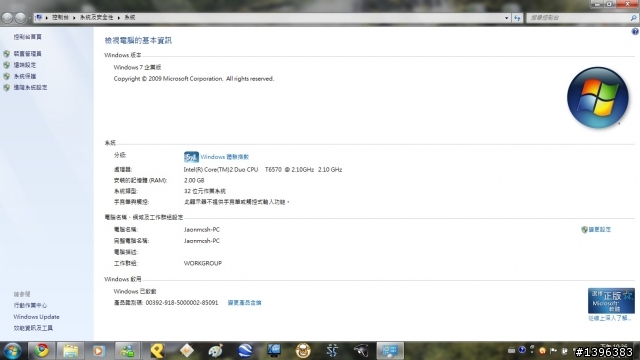640x360 pixels.
Task: Select processor text Intel Core 2 Duo T6570
Action: (x=263, y=169)
